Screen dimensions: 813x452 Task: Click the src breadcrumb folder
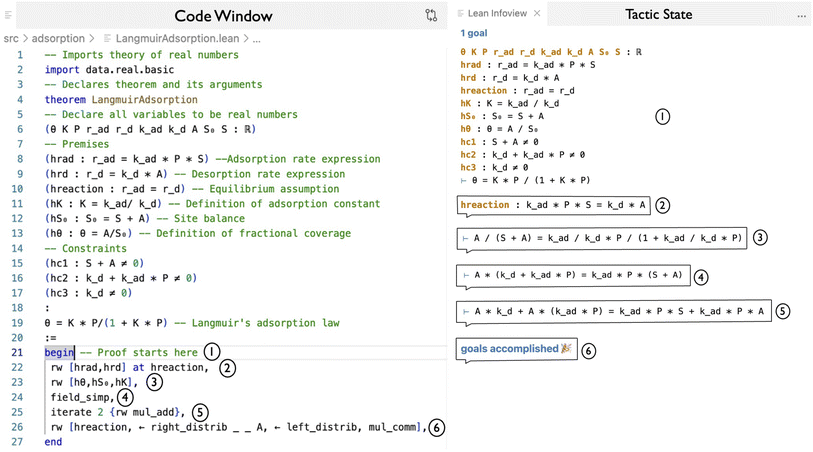click(x=11, y=38)
